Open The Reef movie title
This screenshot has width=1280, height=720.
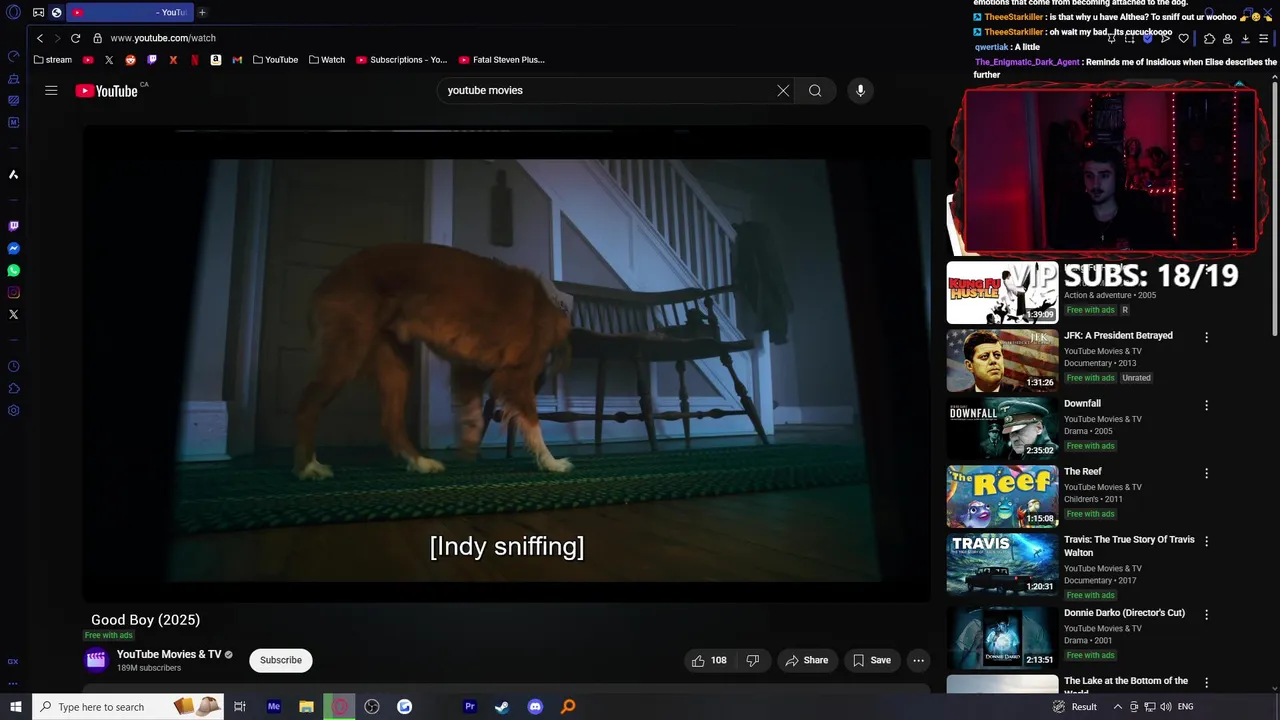pos(1083,472)
